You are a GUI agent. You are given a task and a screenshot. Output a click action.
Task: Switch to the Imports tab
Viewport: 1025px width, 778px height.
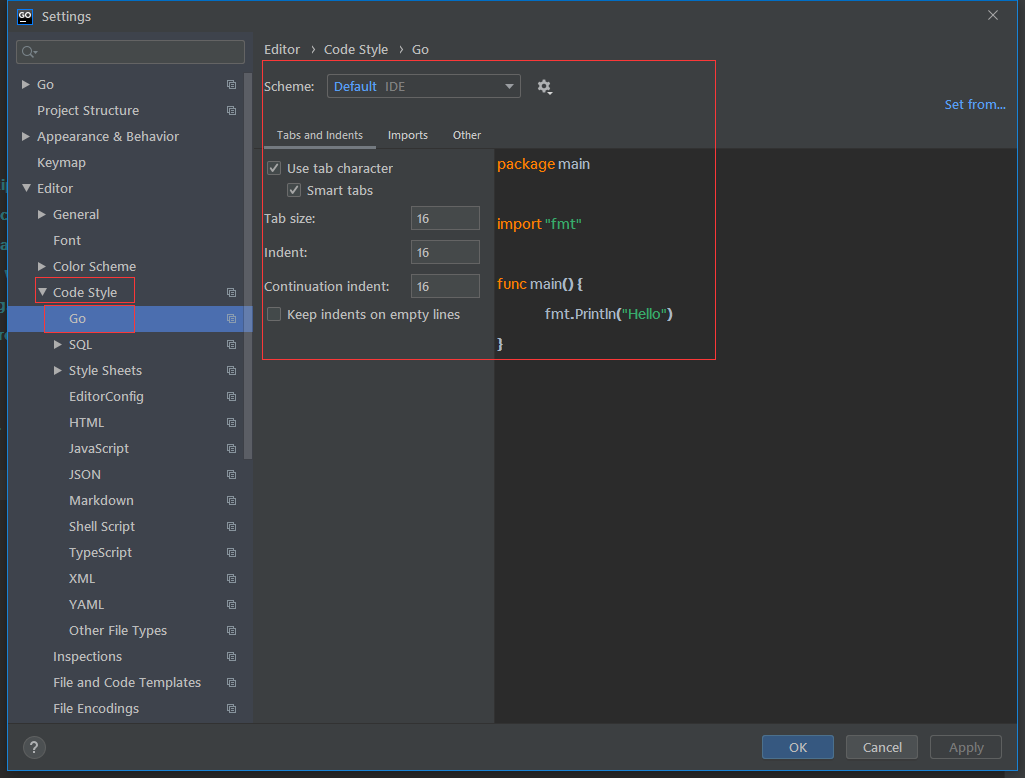click(x=407, y=135)
